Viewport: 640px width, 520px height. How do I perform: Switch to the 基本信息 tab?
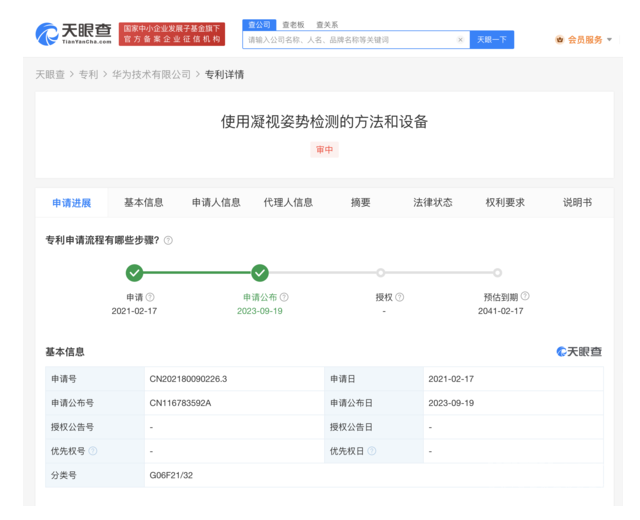[144, 202]
